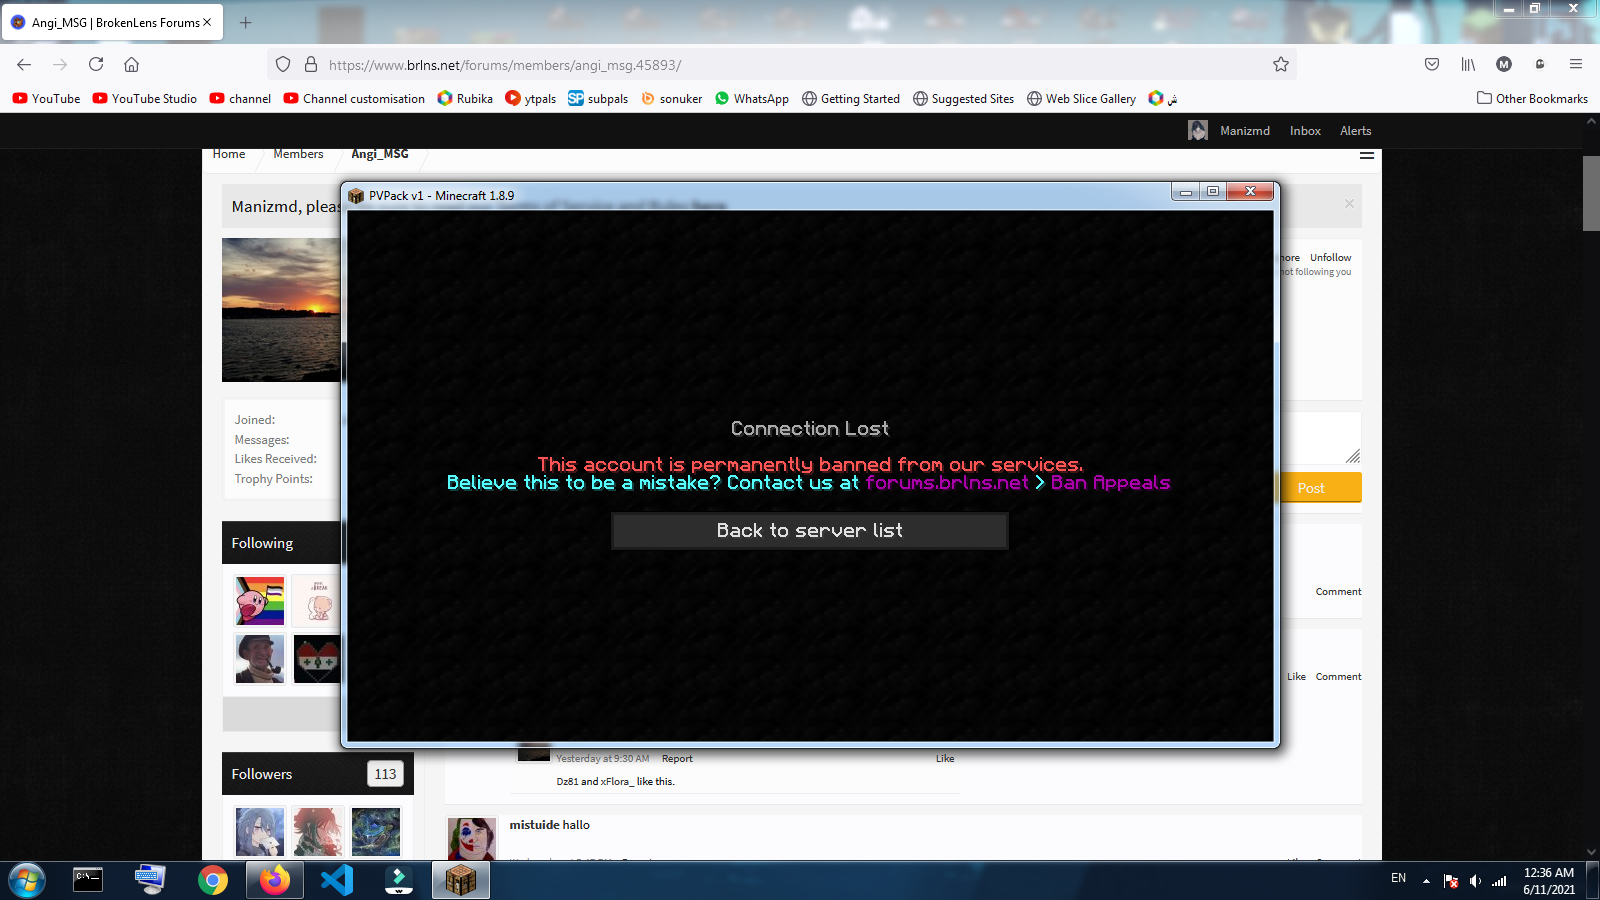Open Kirby pride avatar in Following
This screenshot has height=900, width=1600.
[x=260, y=601]
